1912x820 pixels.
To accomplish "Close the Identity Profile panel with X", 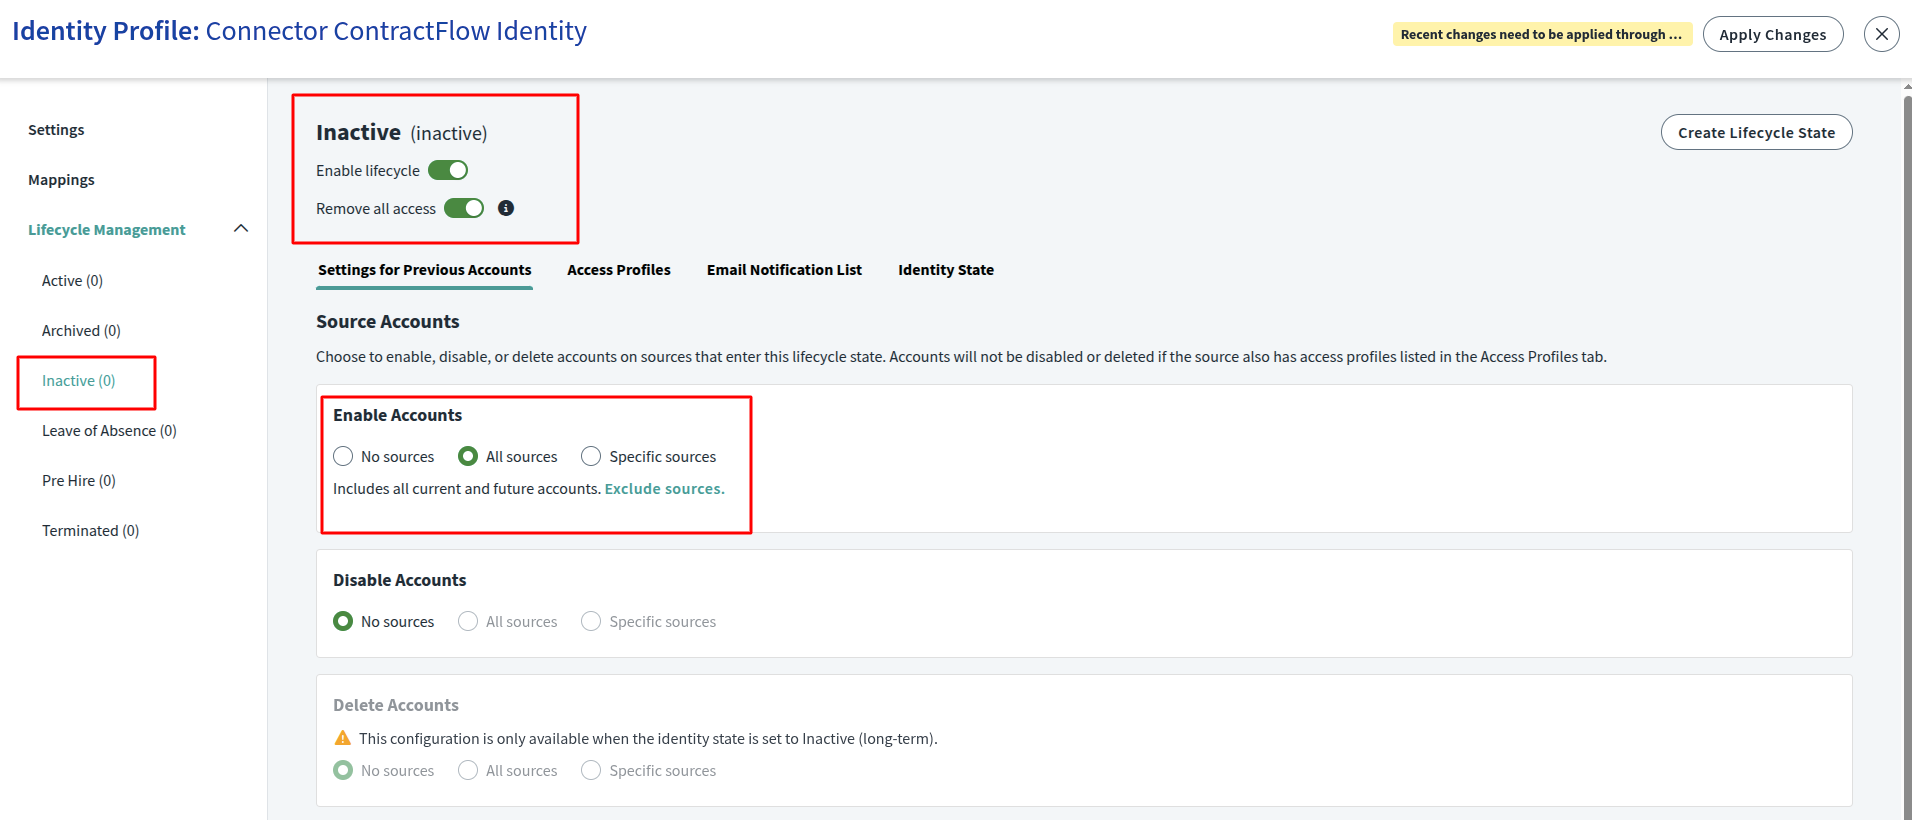I will tap(1881, 34).
